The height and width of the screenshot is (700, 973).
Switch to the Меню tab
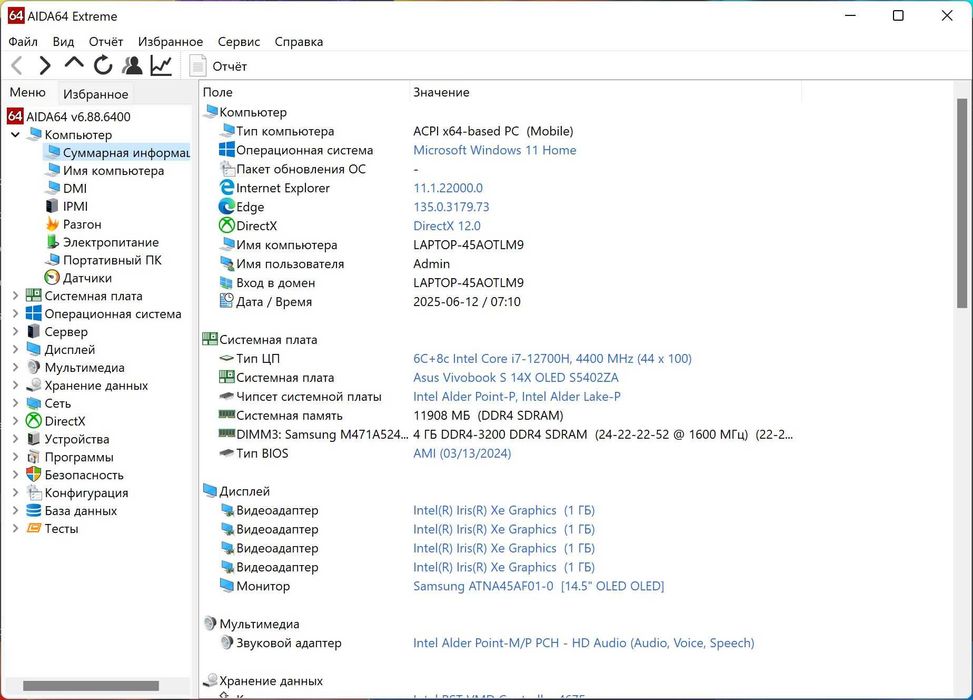tap(27, 92)
